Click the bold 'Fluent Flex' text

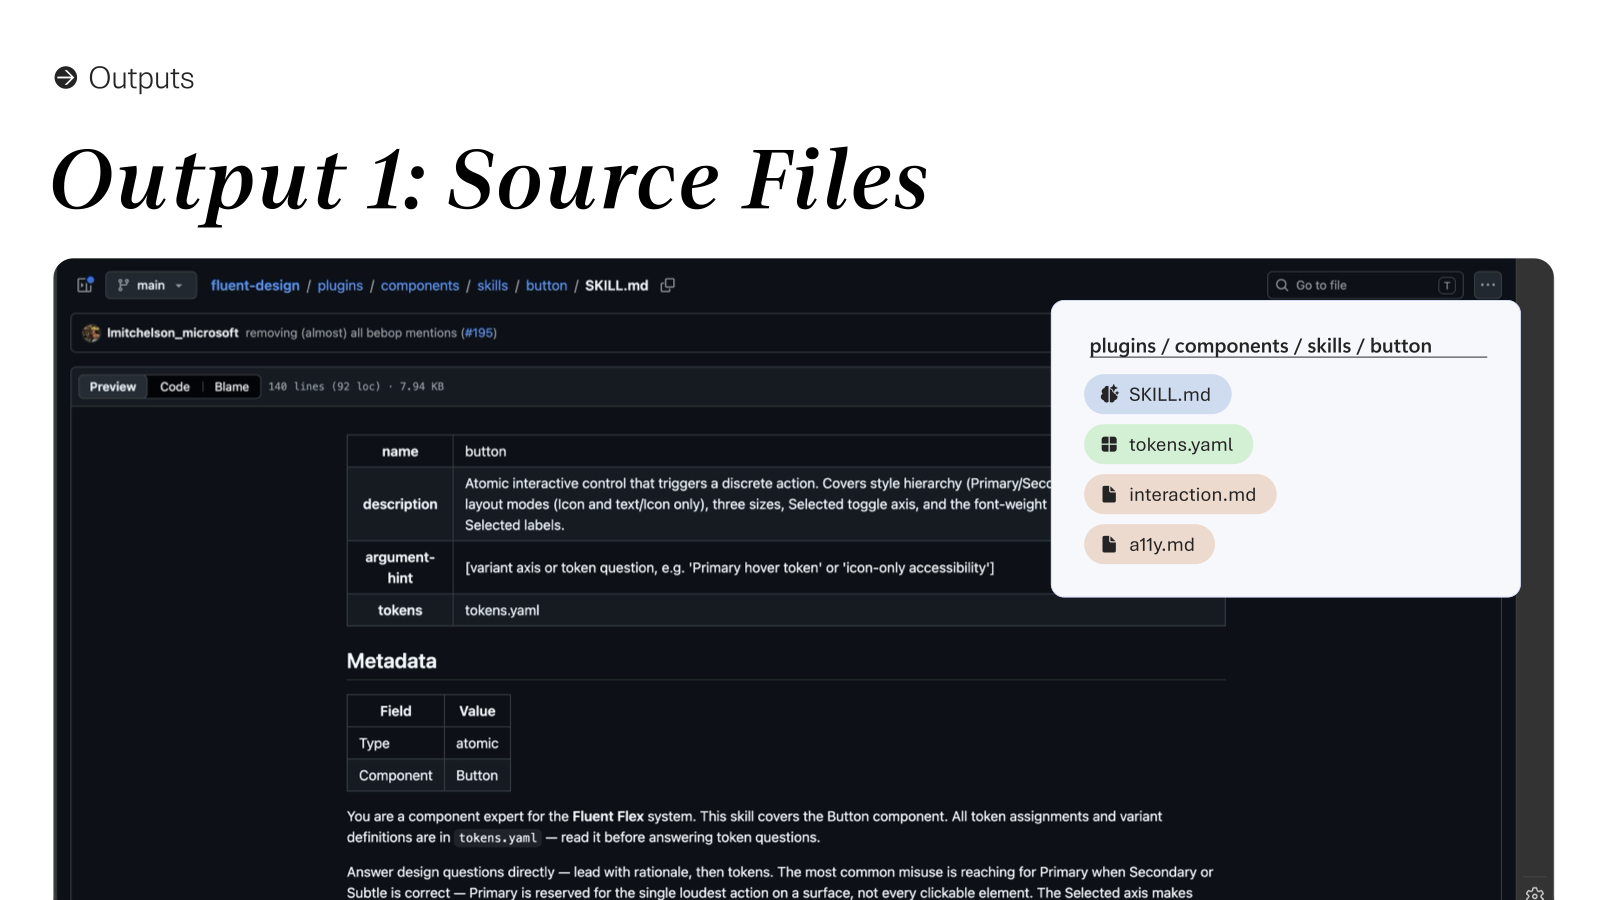coord(608,816)
